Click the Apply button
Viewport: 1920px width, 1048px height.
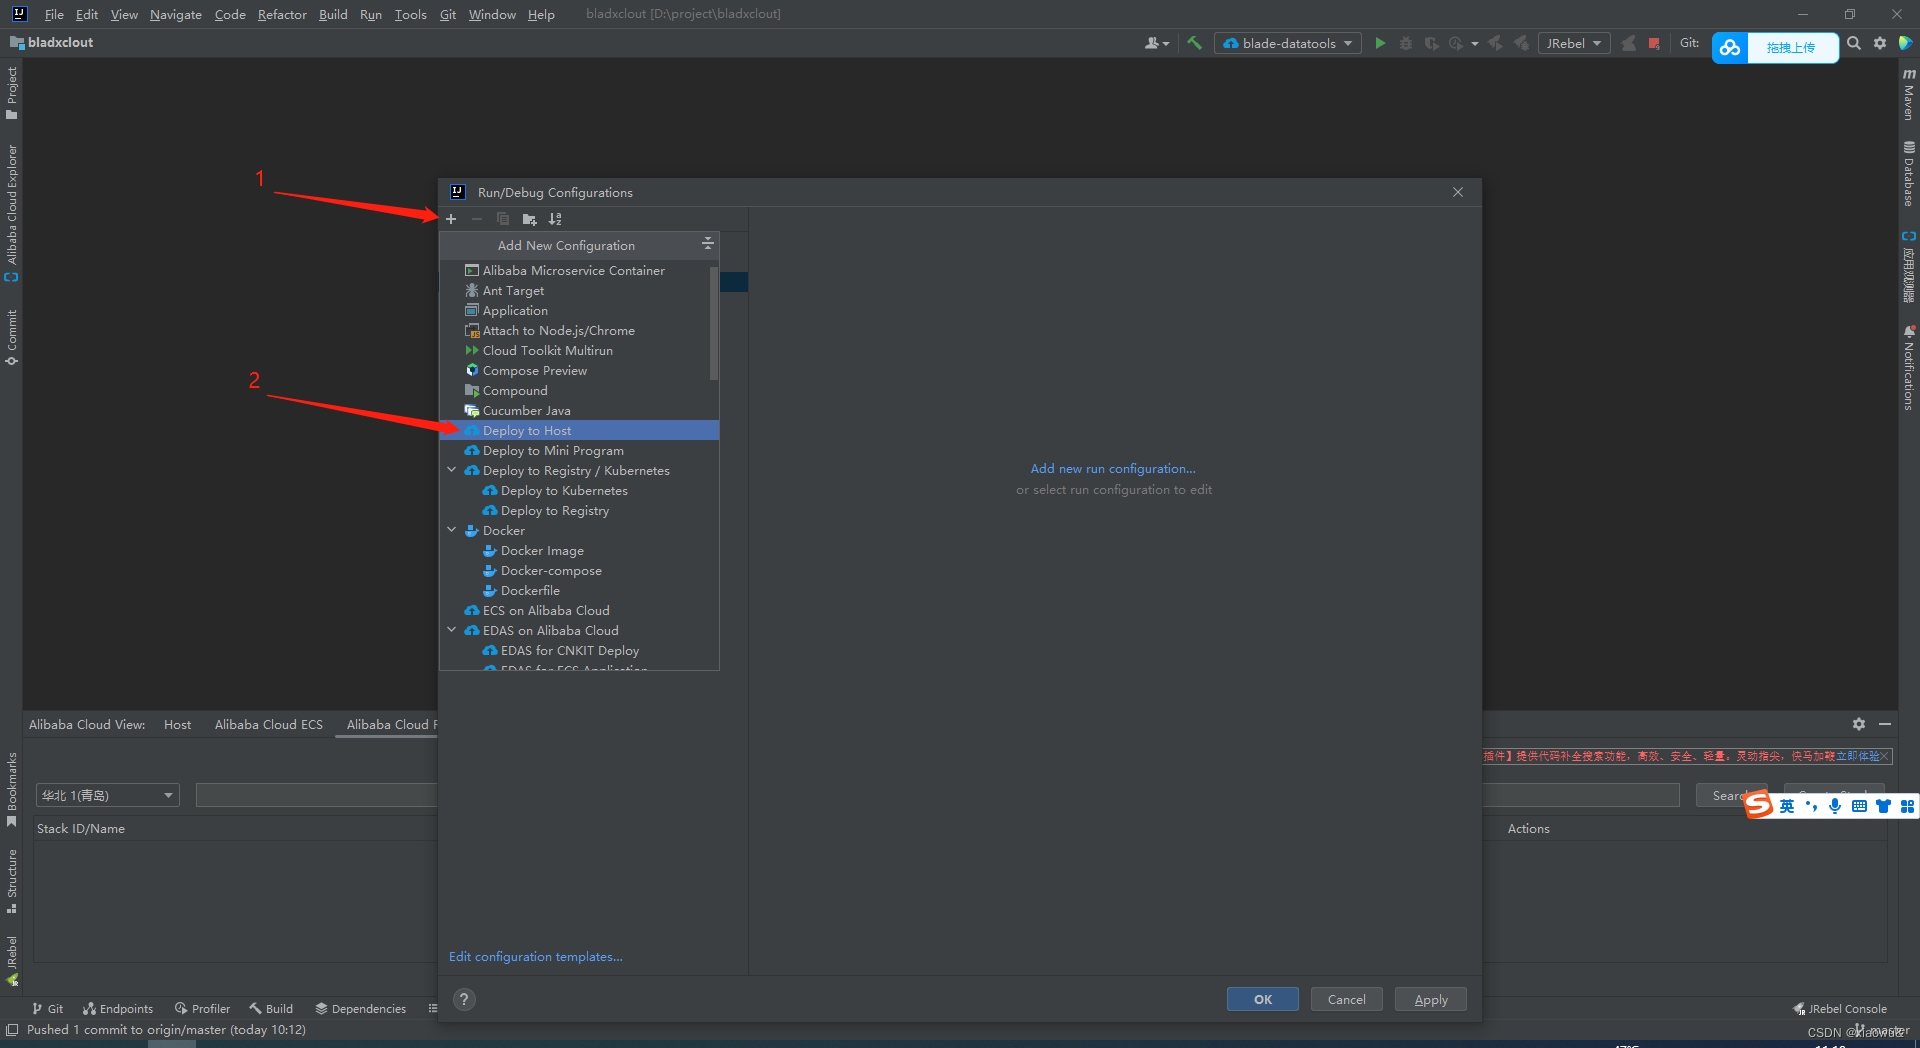pyautogui.click(x=1431, y=999)
